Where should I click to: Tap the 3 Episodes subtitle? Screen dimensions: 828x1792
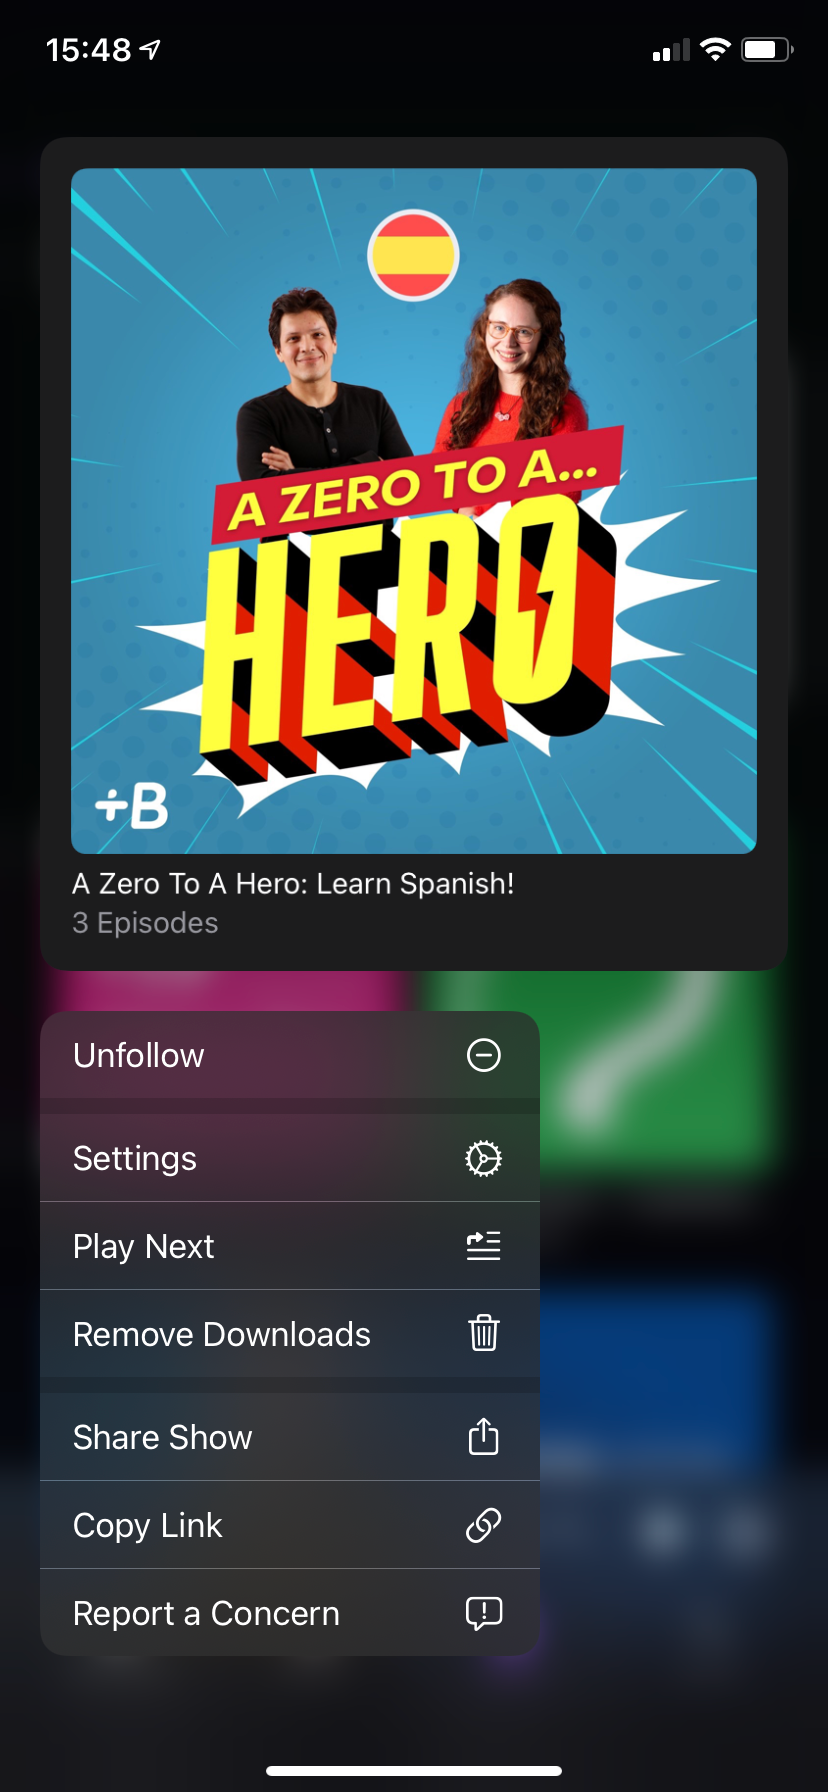click(x=145, y=923)
